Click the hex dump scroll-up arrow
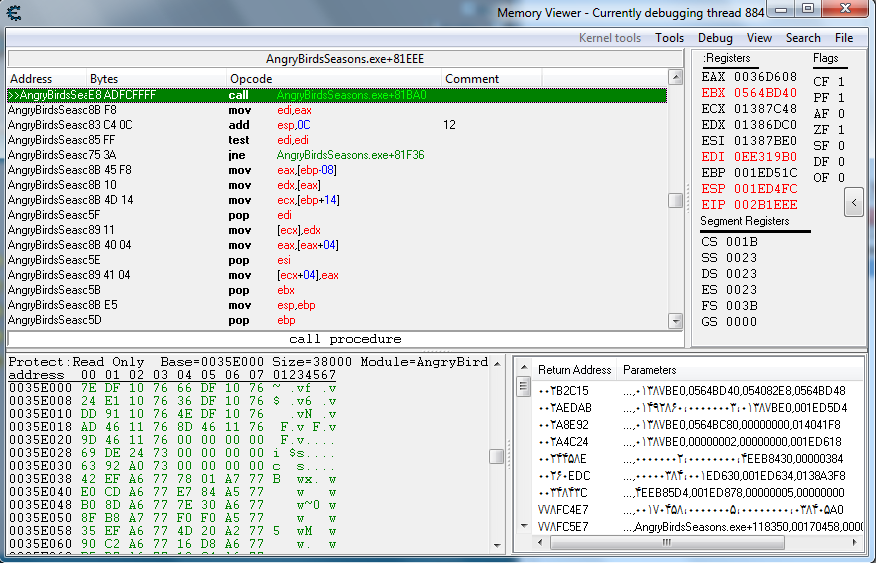Viewport: 876px width, 563px height. tap(496, 363)
